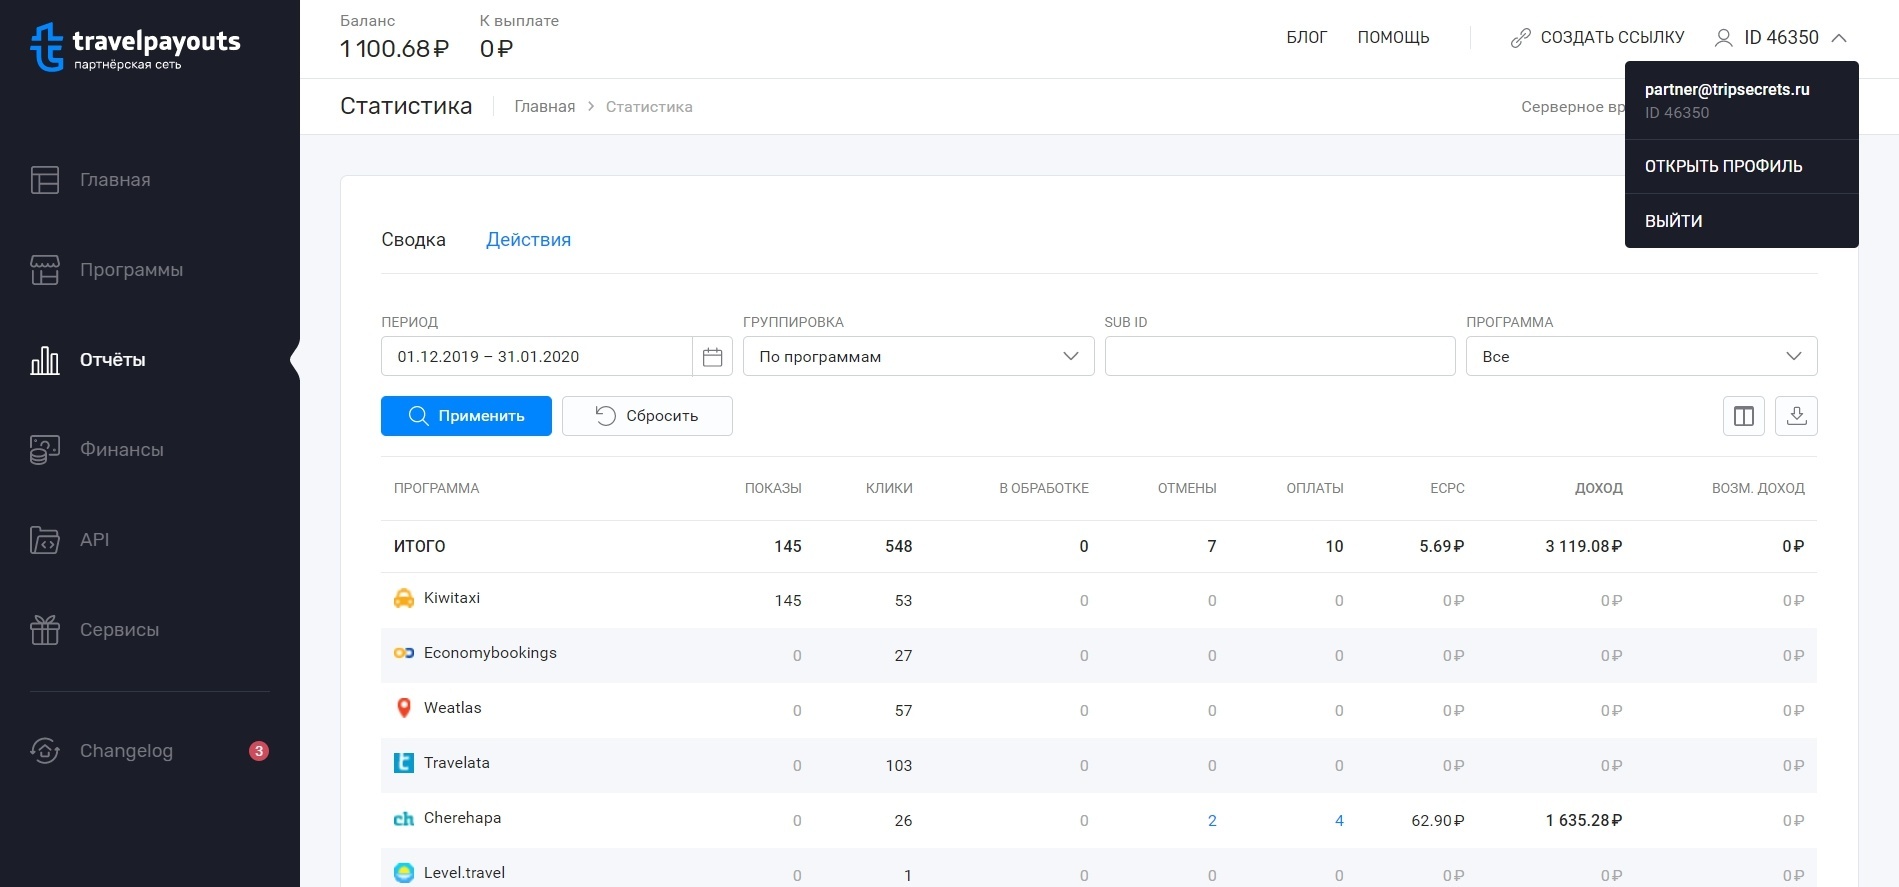
Task: Click the column layout settings icon
Action: pyautogui.click(x=1743, y=416)
